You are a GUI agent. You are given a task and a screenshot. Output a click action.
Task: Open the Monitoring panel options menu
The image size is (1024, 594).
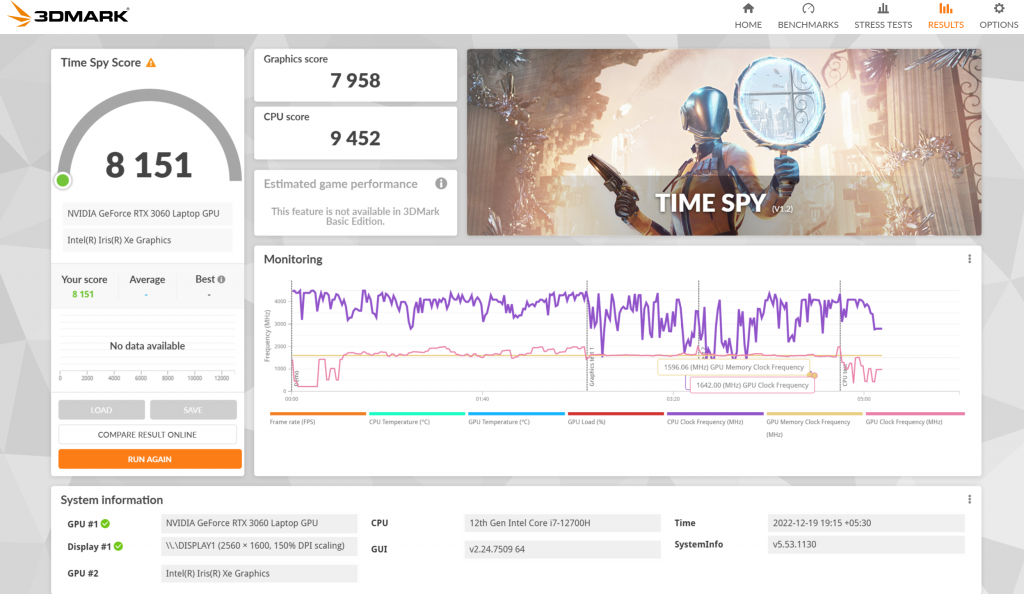(x=968, y=259)
